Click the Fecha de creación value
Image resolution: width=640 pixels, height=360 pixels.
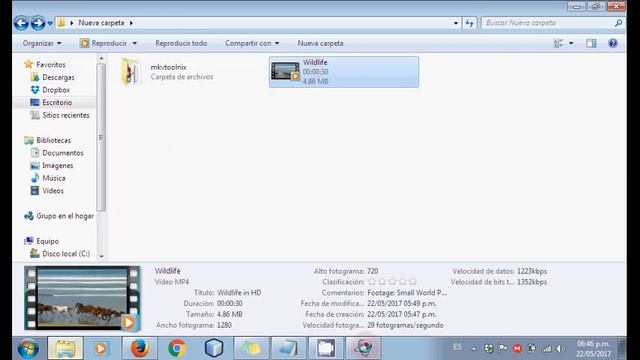coord(402,314)
